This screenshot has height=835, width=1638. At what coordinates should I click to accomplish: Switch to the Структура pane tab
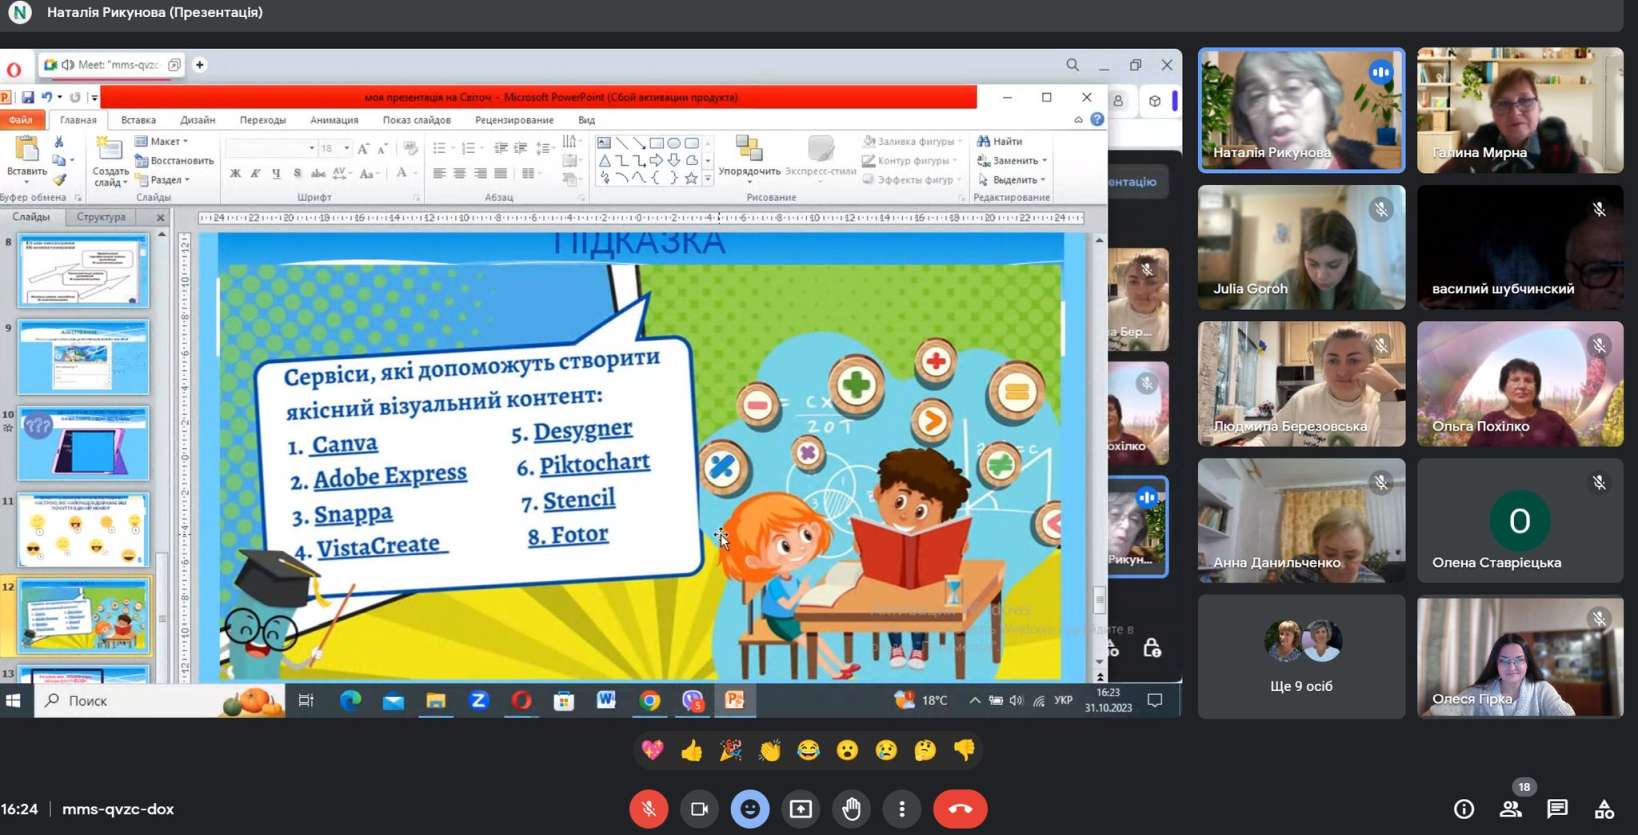101,217
